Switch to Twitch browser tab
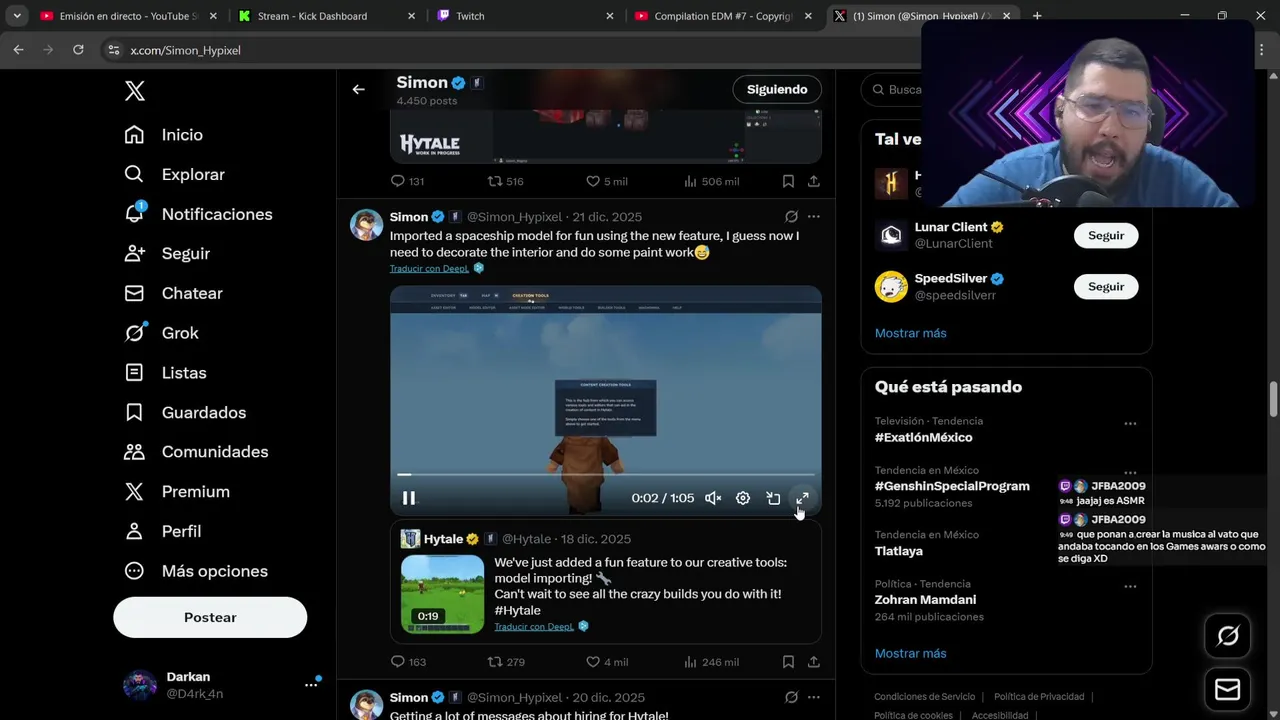Screen dimensions: 1280x720 tap(527, 16)
